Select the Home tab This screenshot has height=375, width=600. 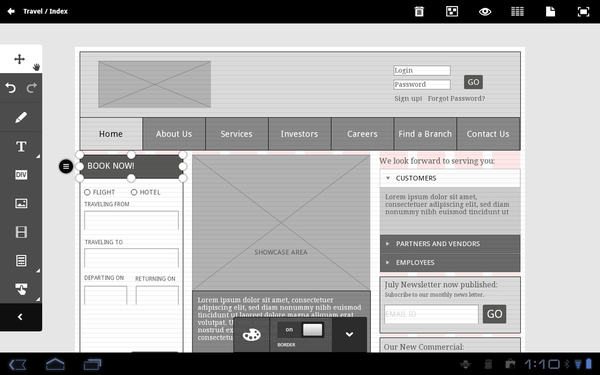click(111, 134)
